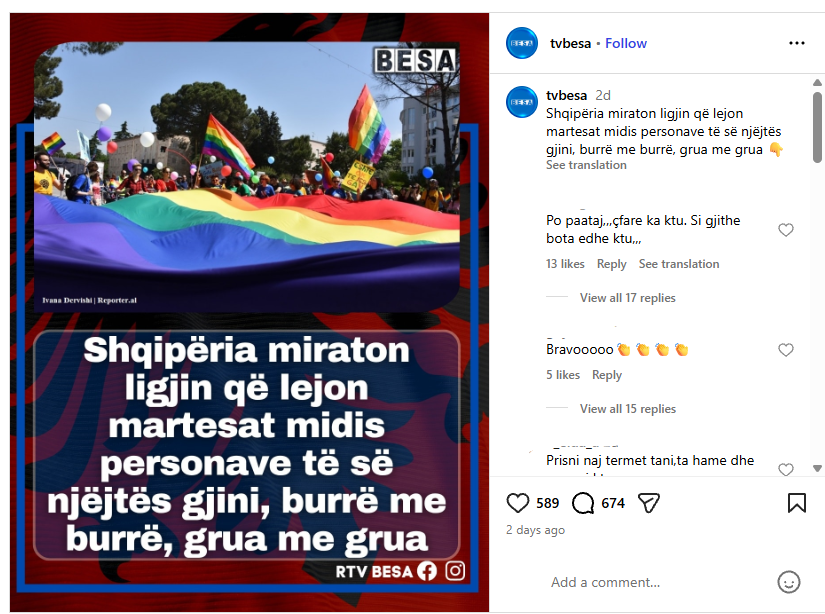Image resolution: width=825 pixels, height=614 pixels.
Task: Click the comments scrollbar down arrow
Action: [817, 468]
